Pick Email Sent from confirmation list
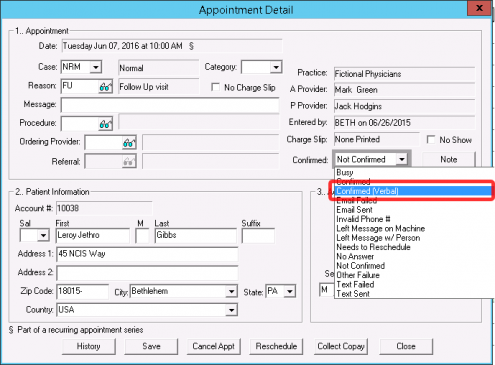Screen dimensions: 495x365 click(354, 210)
